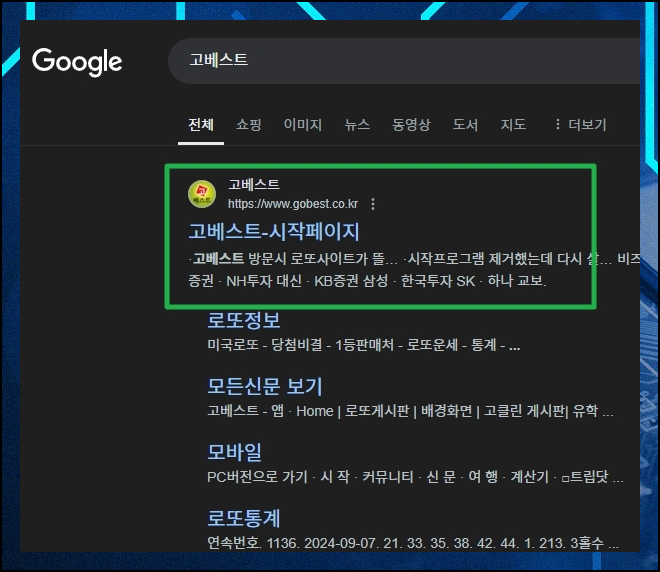Screen dimensions: 660x572
Task: Open three-dot menu beside gobest.co.kr URL
Action: point(373,204)
